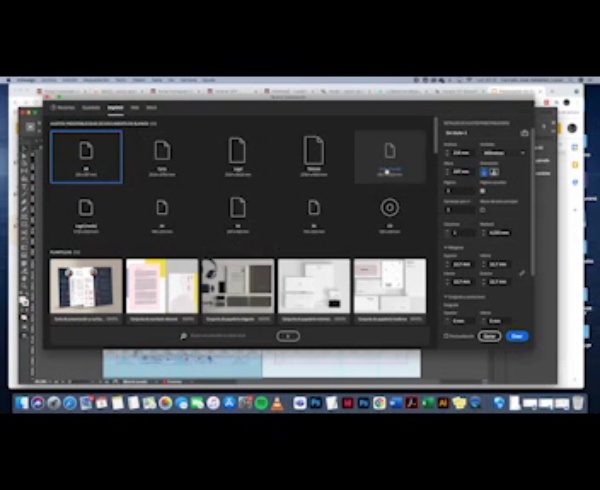
Task: Enable Marco de texto principal checkbox
Action: pos(483,210)
